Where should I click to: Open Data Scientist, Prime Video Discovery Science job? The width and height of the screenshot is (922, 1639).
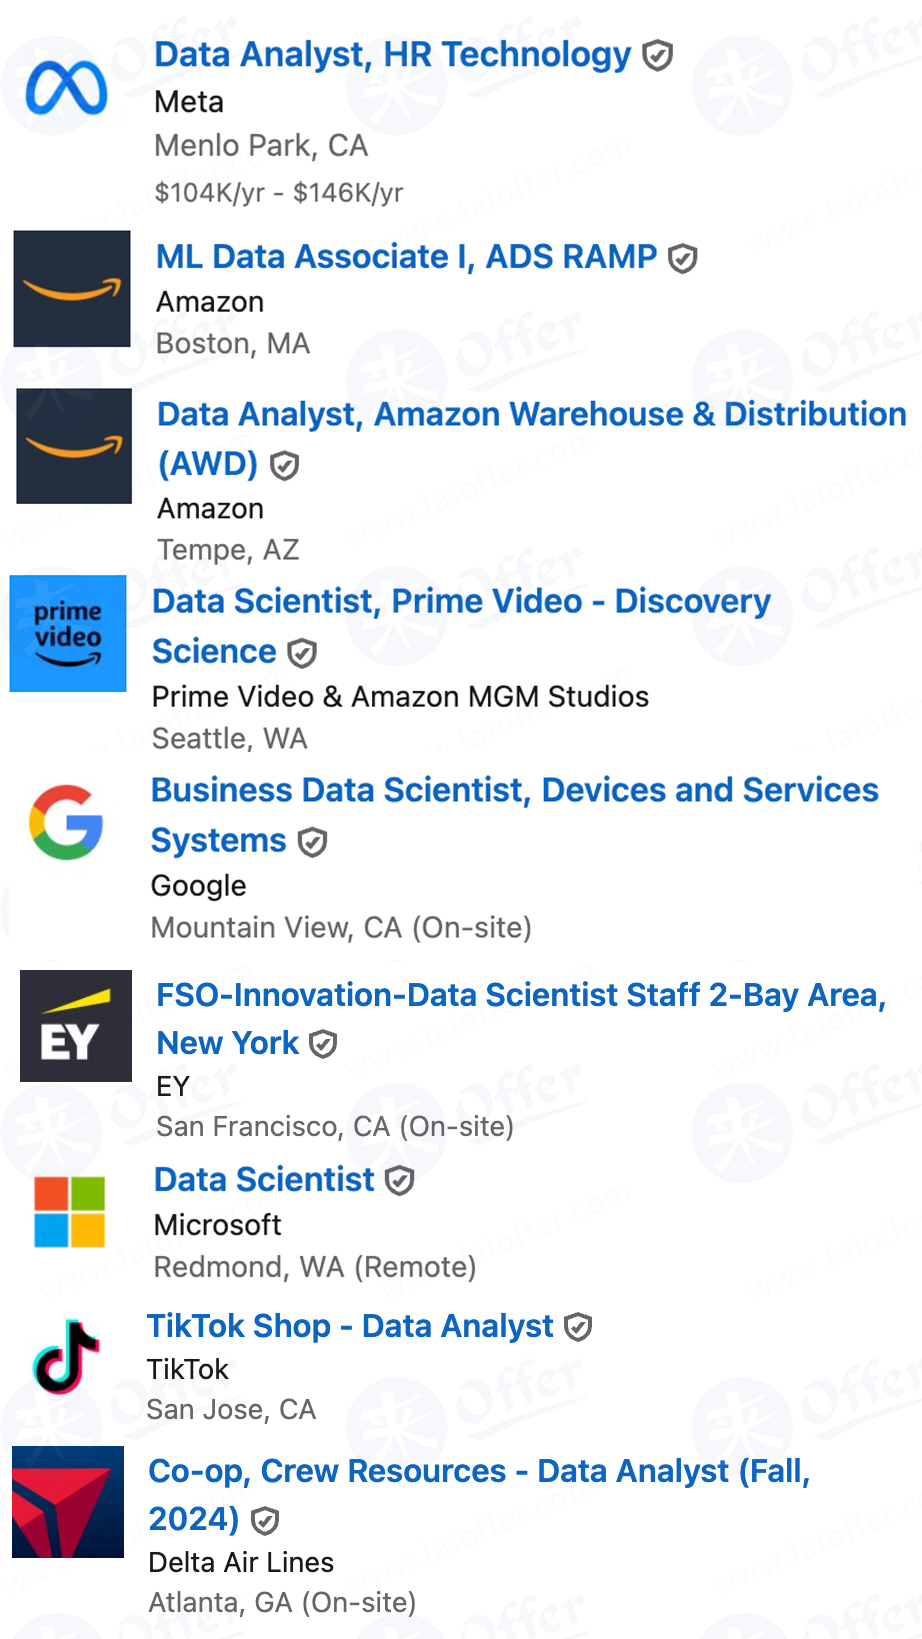pos(461,626)
